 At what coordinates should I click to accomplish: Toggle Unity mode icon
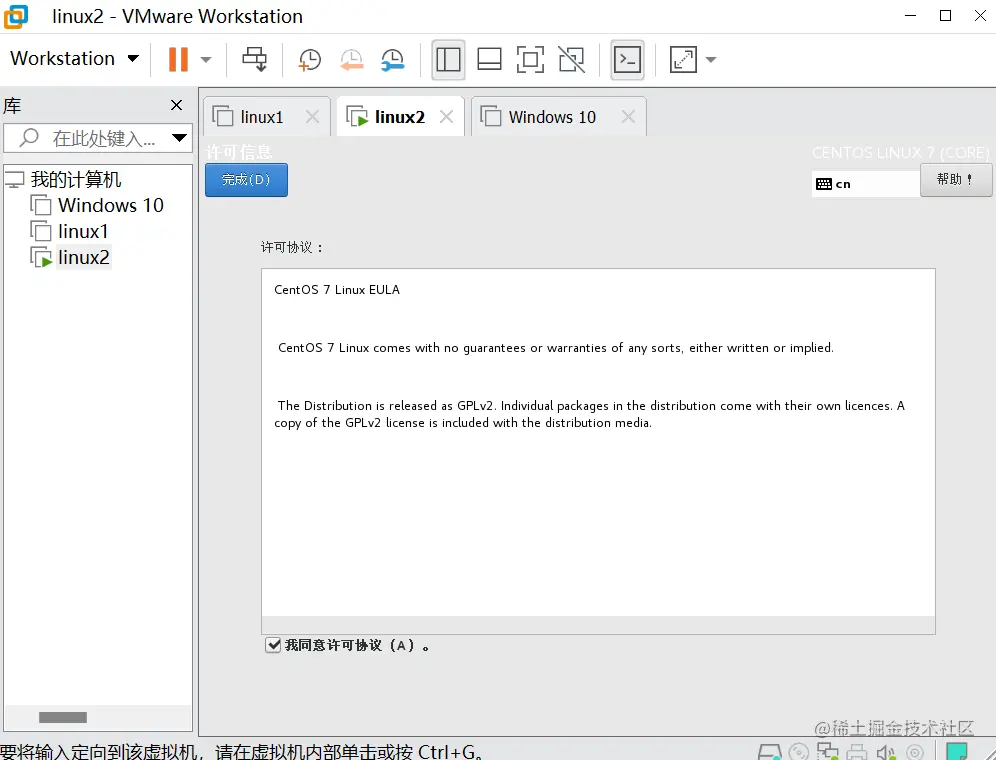(x=572, y=60)
